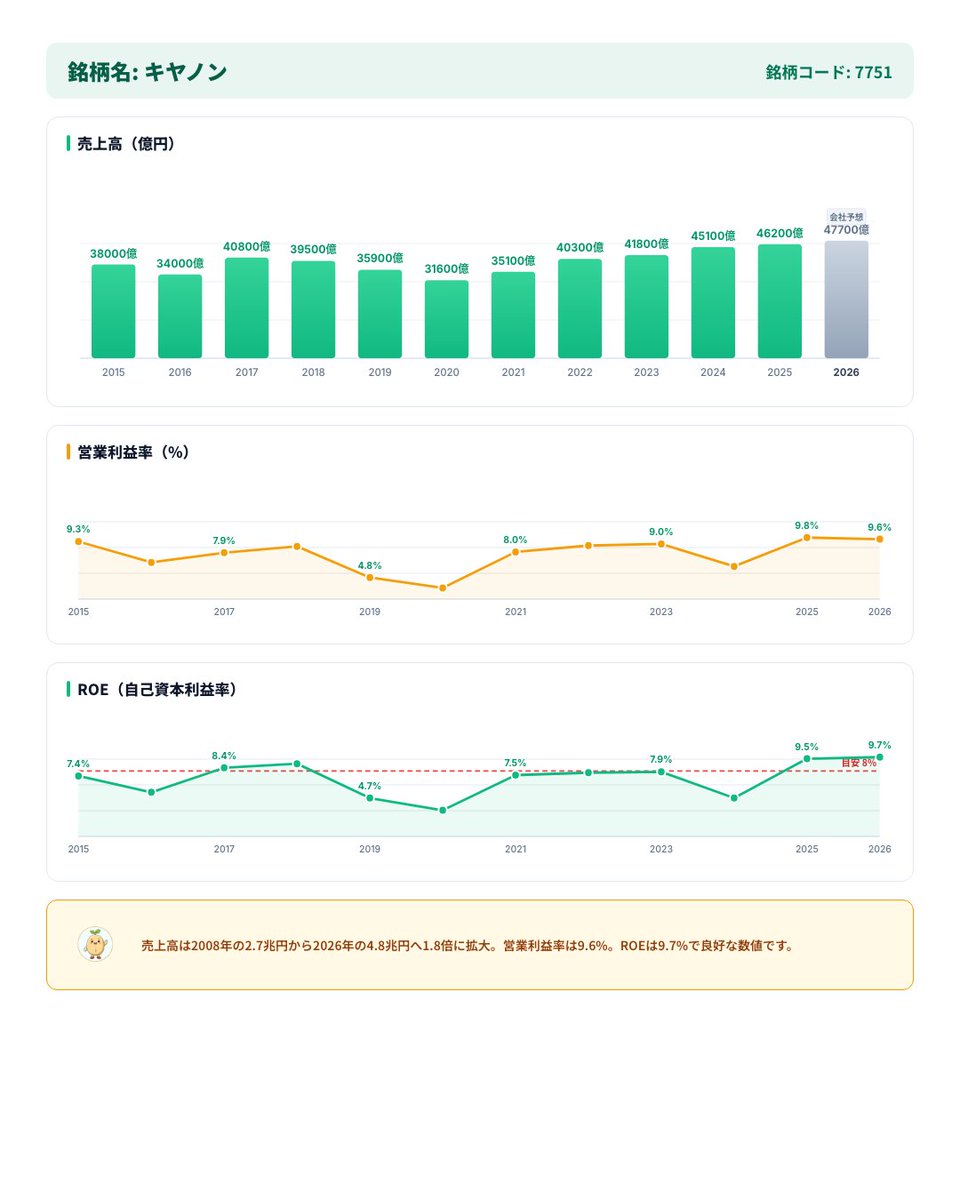Click the 9.3% operating margin data label

(78, 529)
